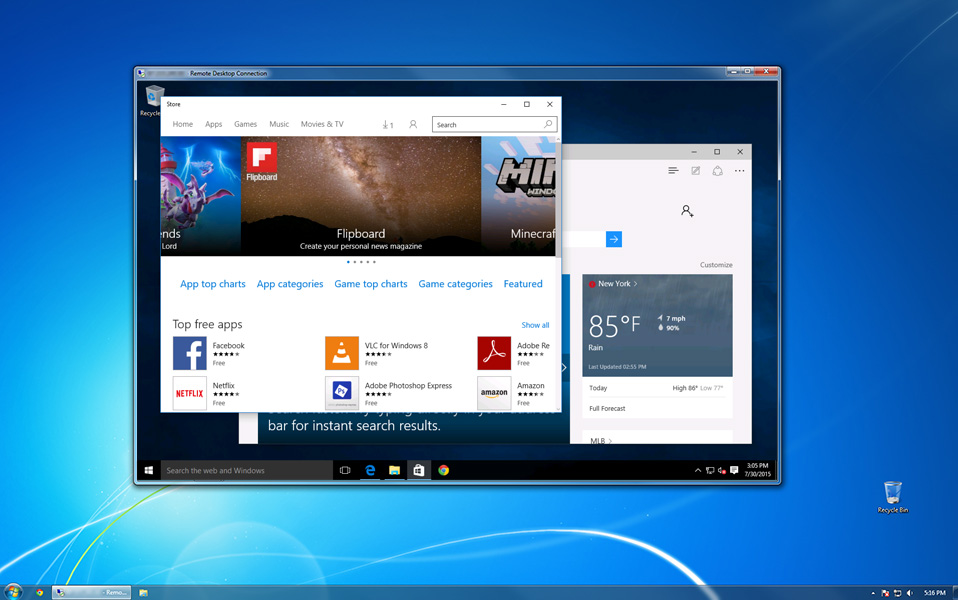958x600 pixels.
Task: Click Customize in the Edge news feed
Action: point(716,265)
